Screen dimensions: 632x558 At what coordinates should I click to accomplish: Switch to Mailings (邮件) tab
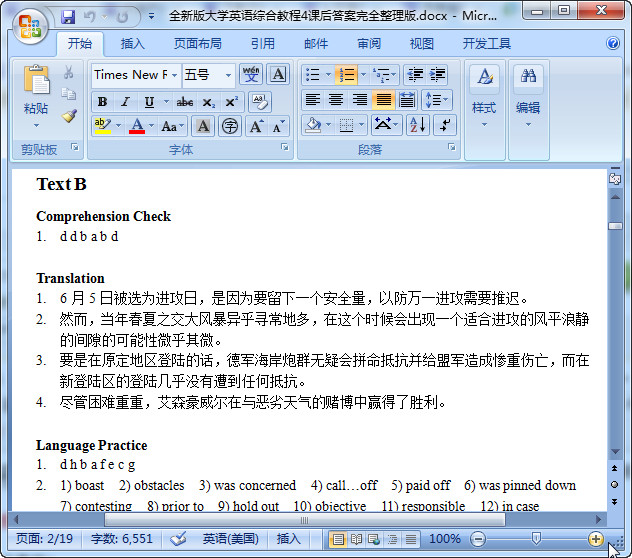pyautogui.click(x=316, y=44)
